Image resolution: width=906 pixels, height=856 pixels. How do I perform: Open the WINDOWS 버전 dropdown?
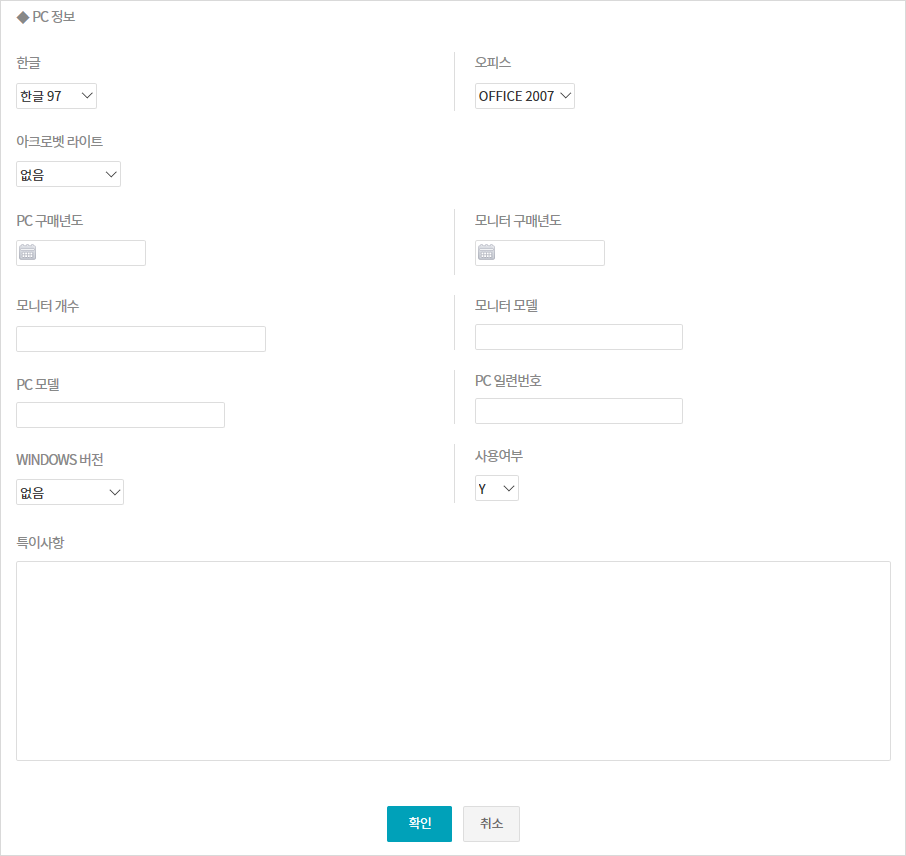[x=70, y=492]
